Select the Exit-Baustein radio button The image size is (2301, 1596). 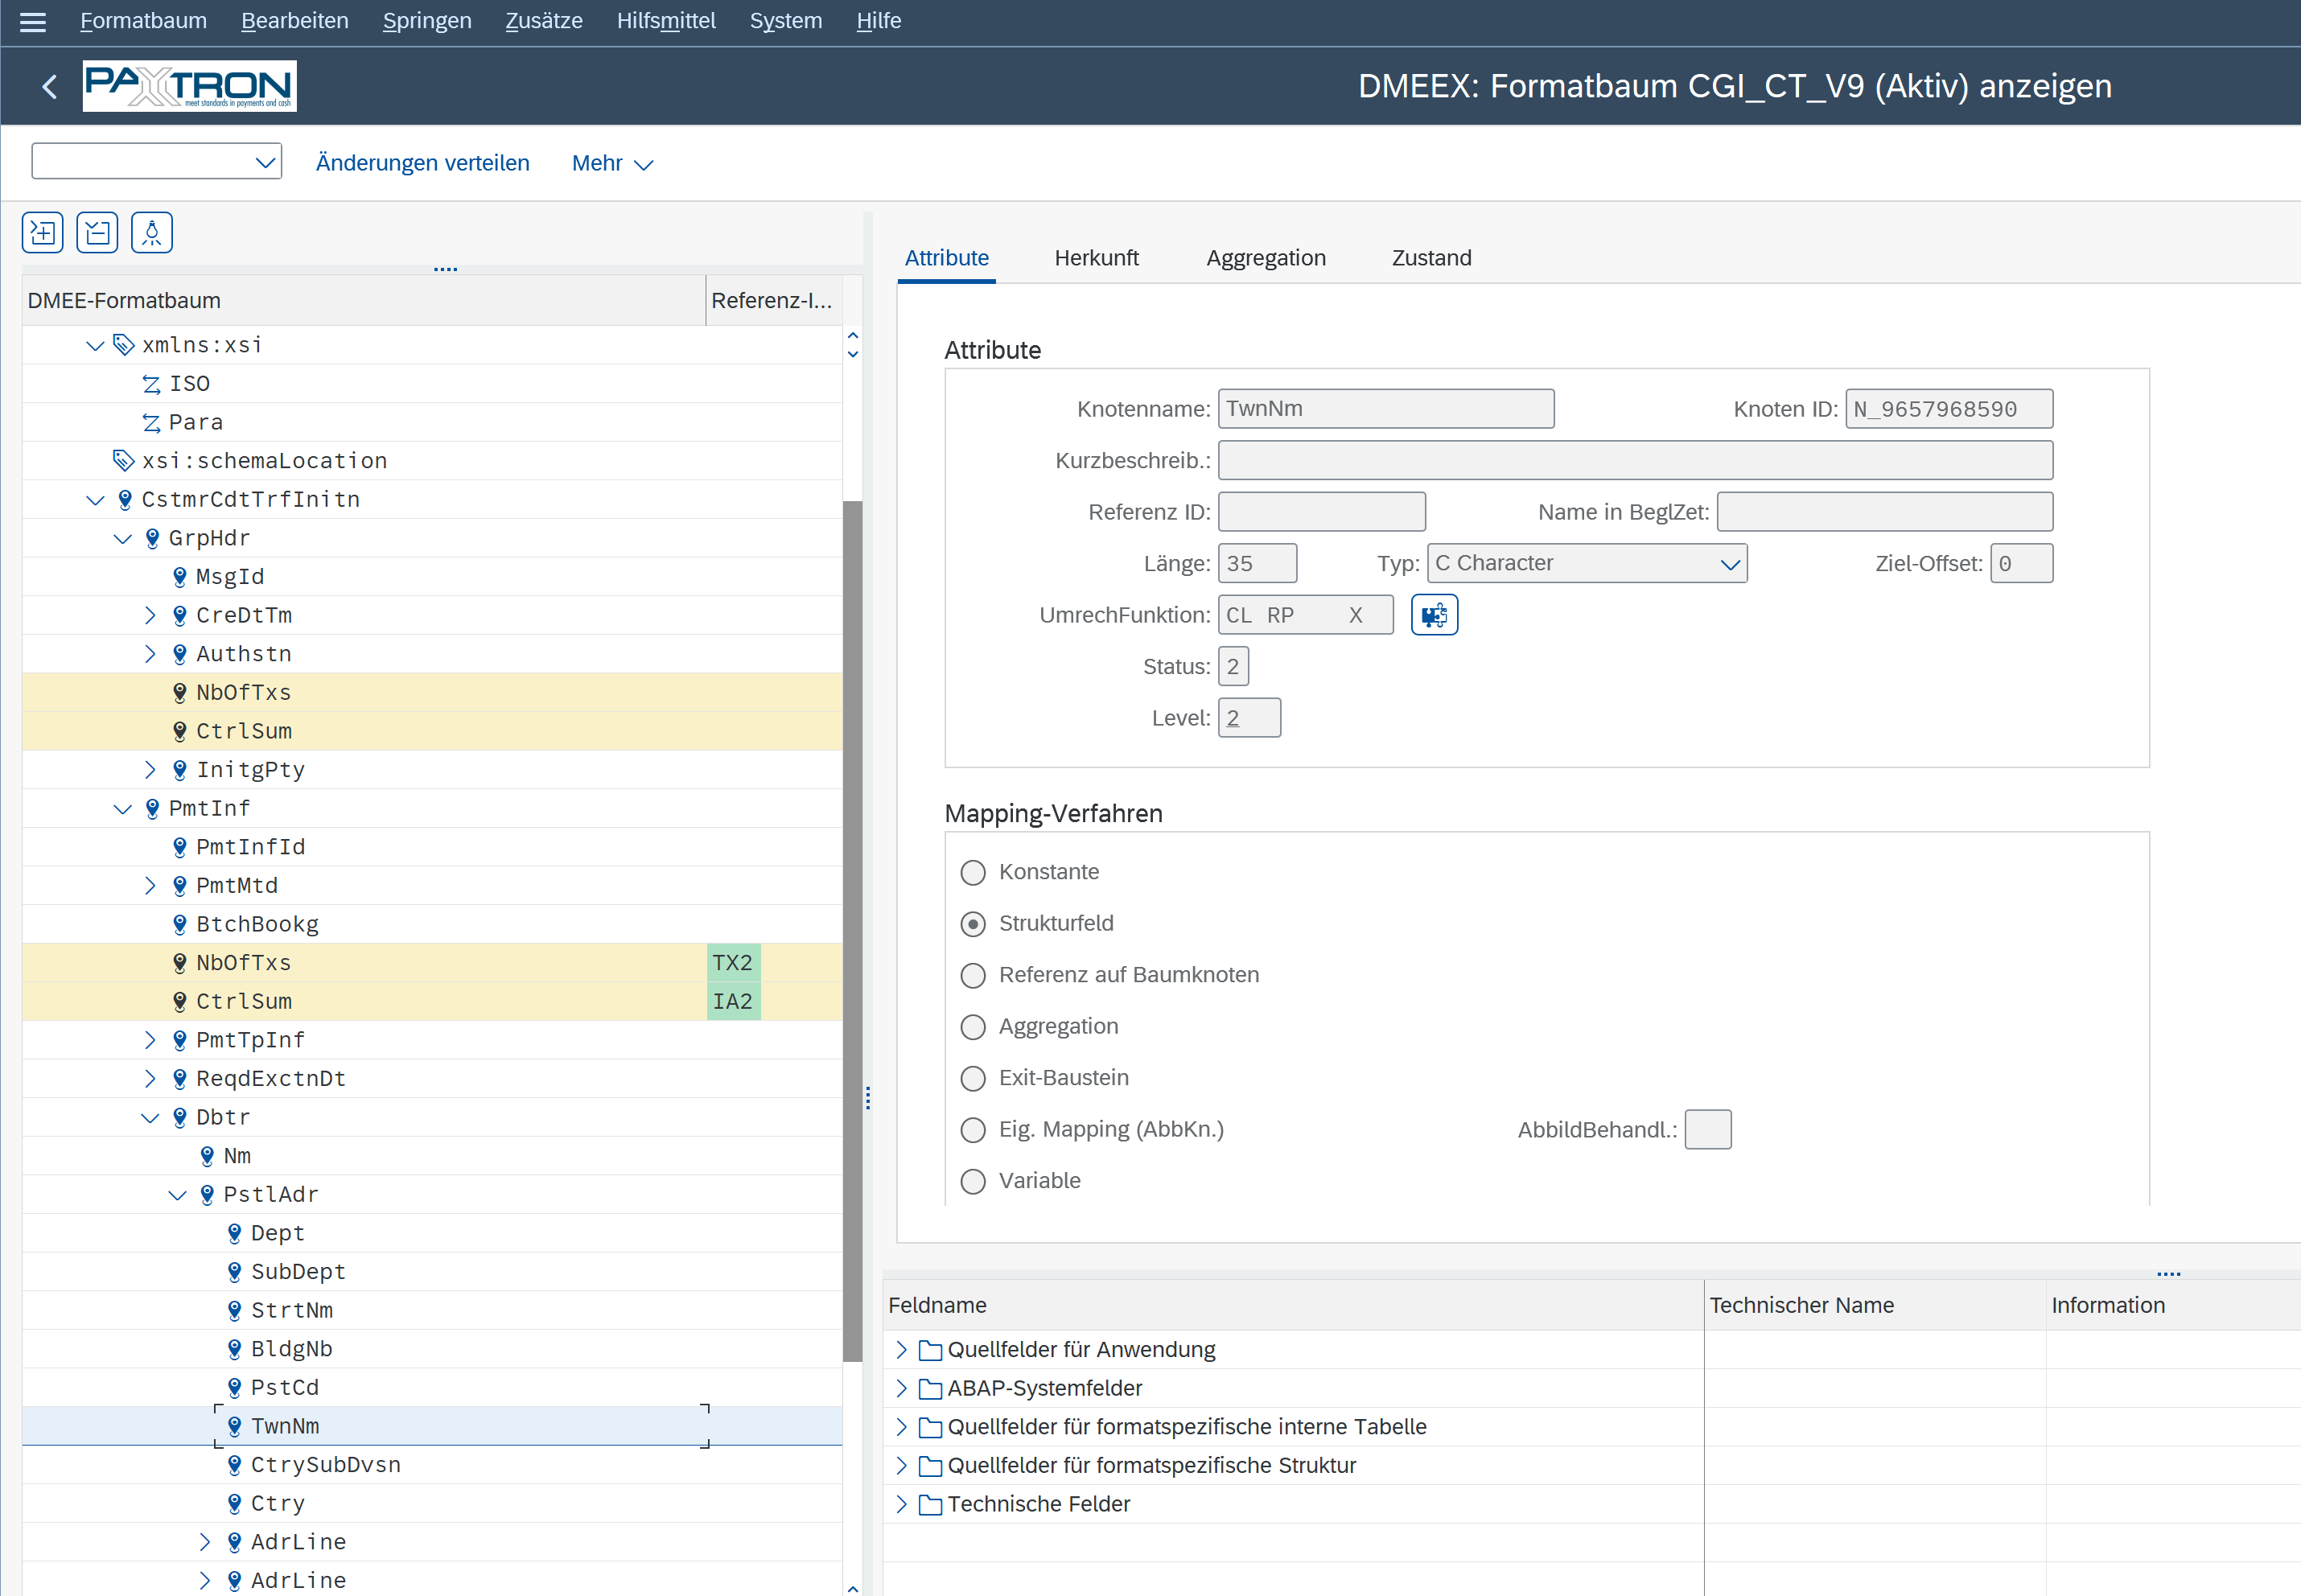(x=972, y=1078)
